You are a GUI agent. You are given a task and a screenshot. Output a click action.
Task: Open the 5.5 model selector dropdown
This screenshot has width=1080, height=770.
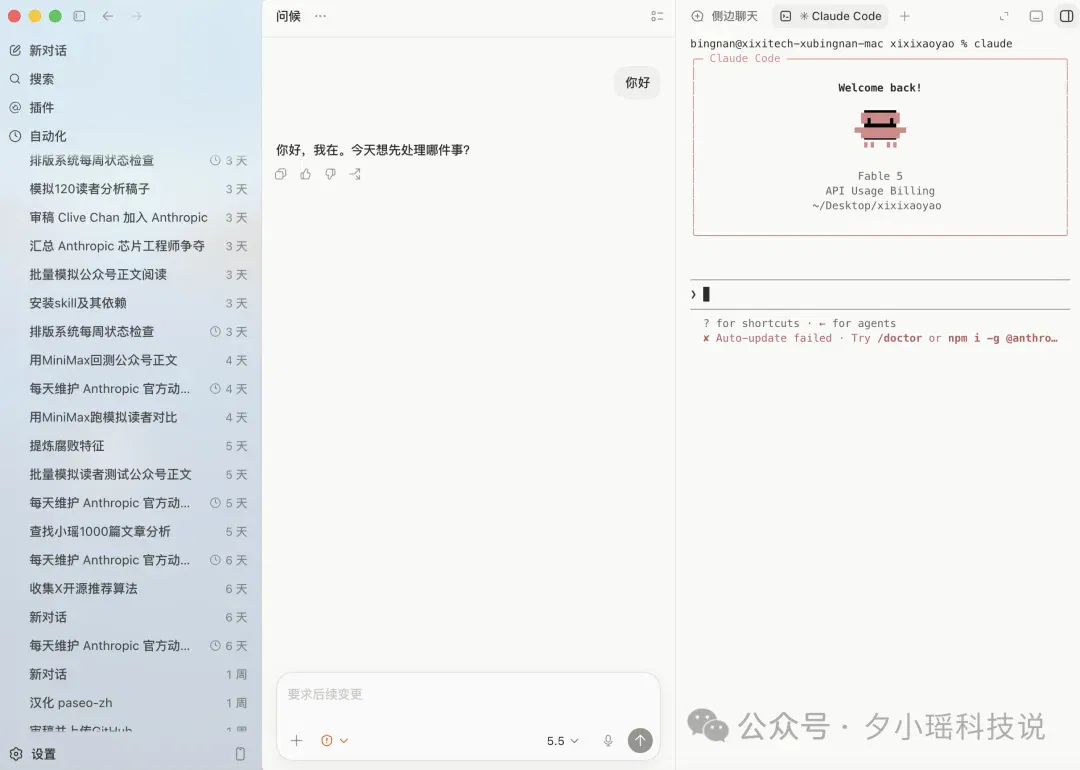click(562, 740)
